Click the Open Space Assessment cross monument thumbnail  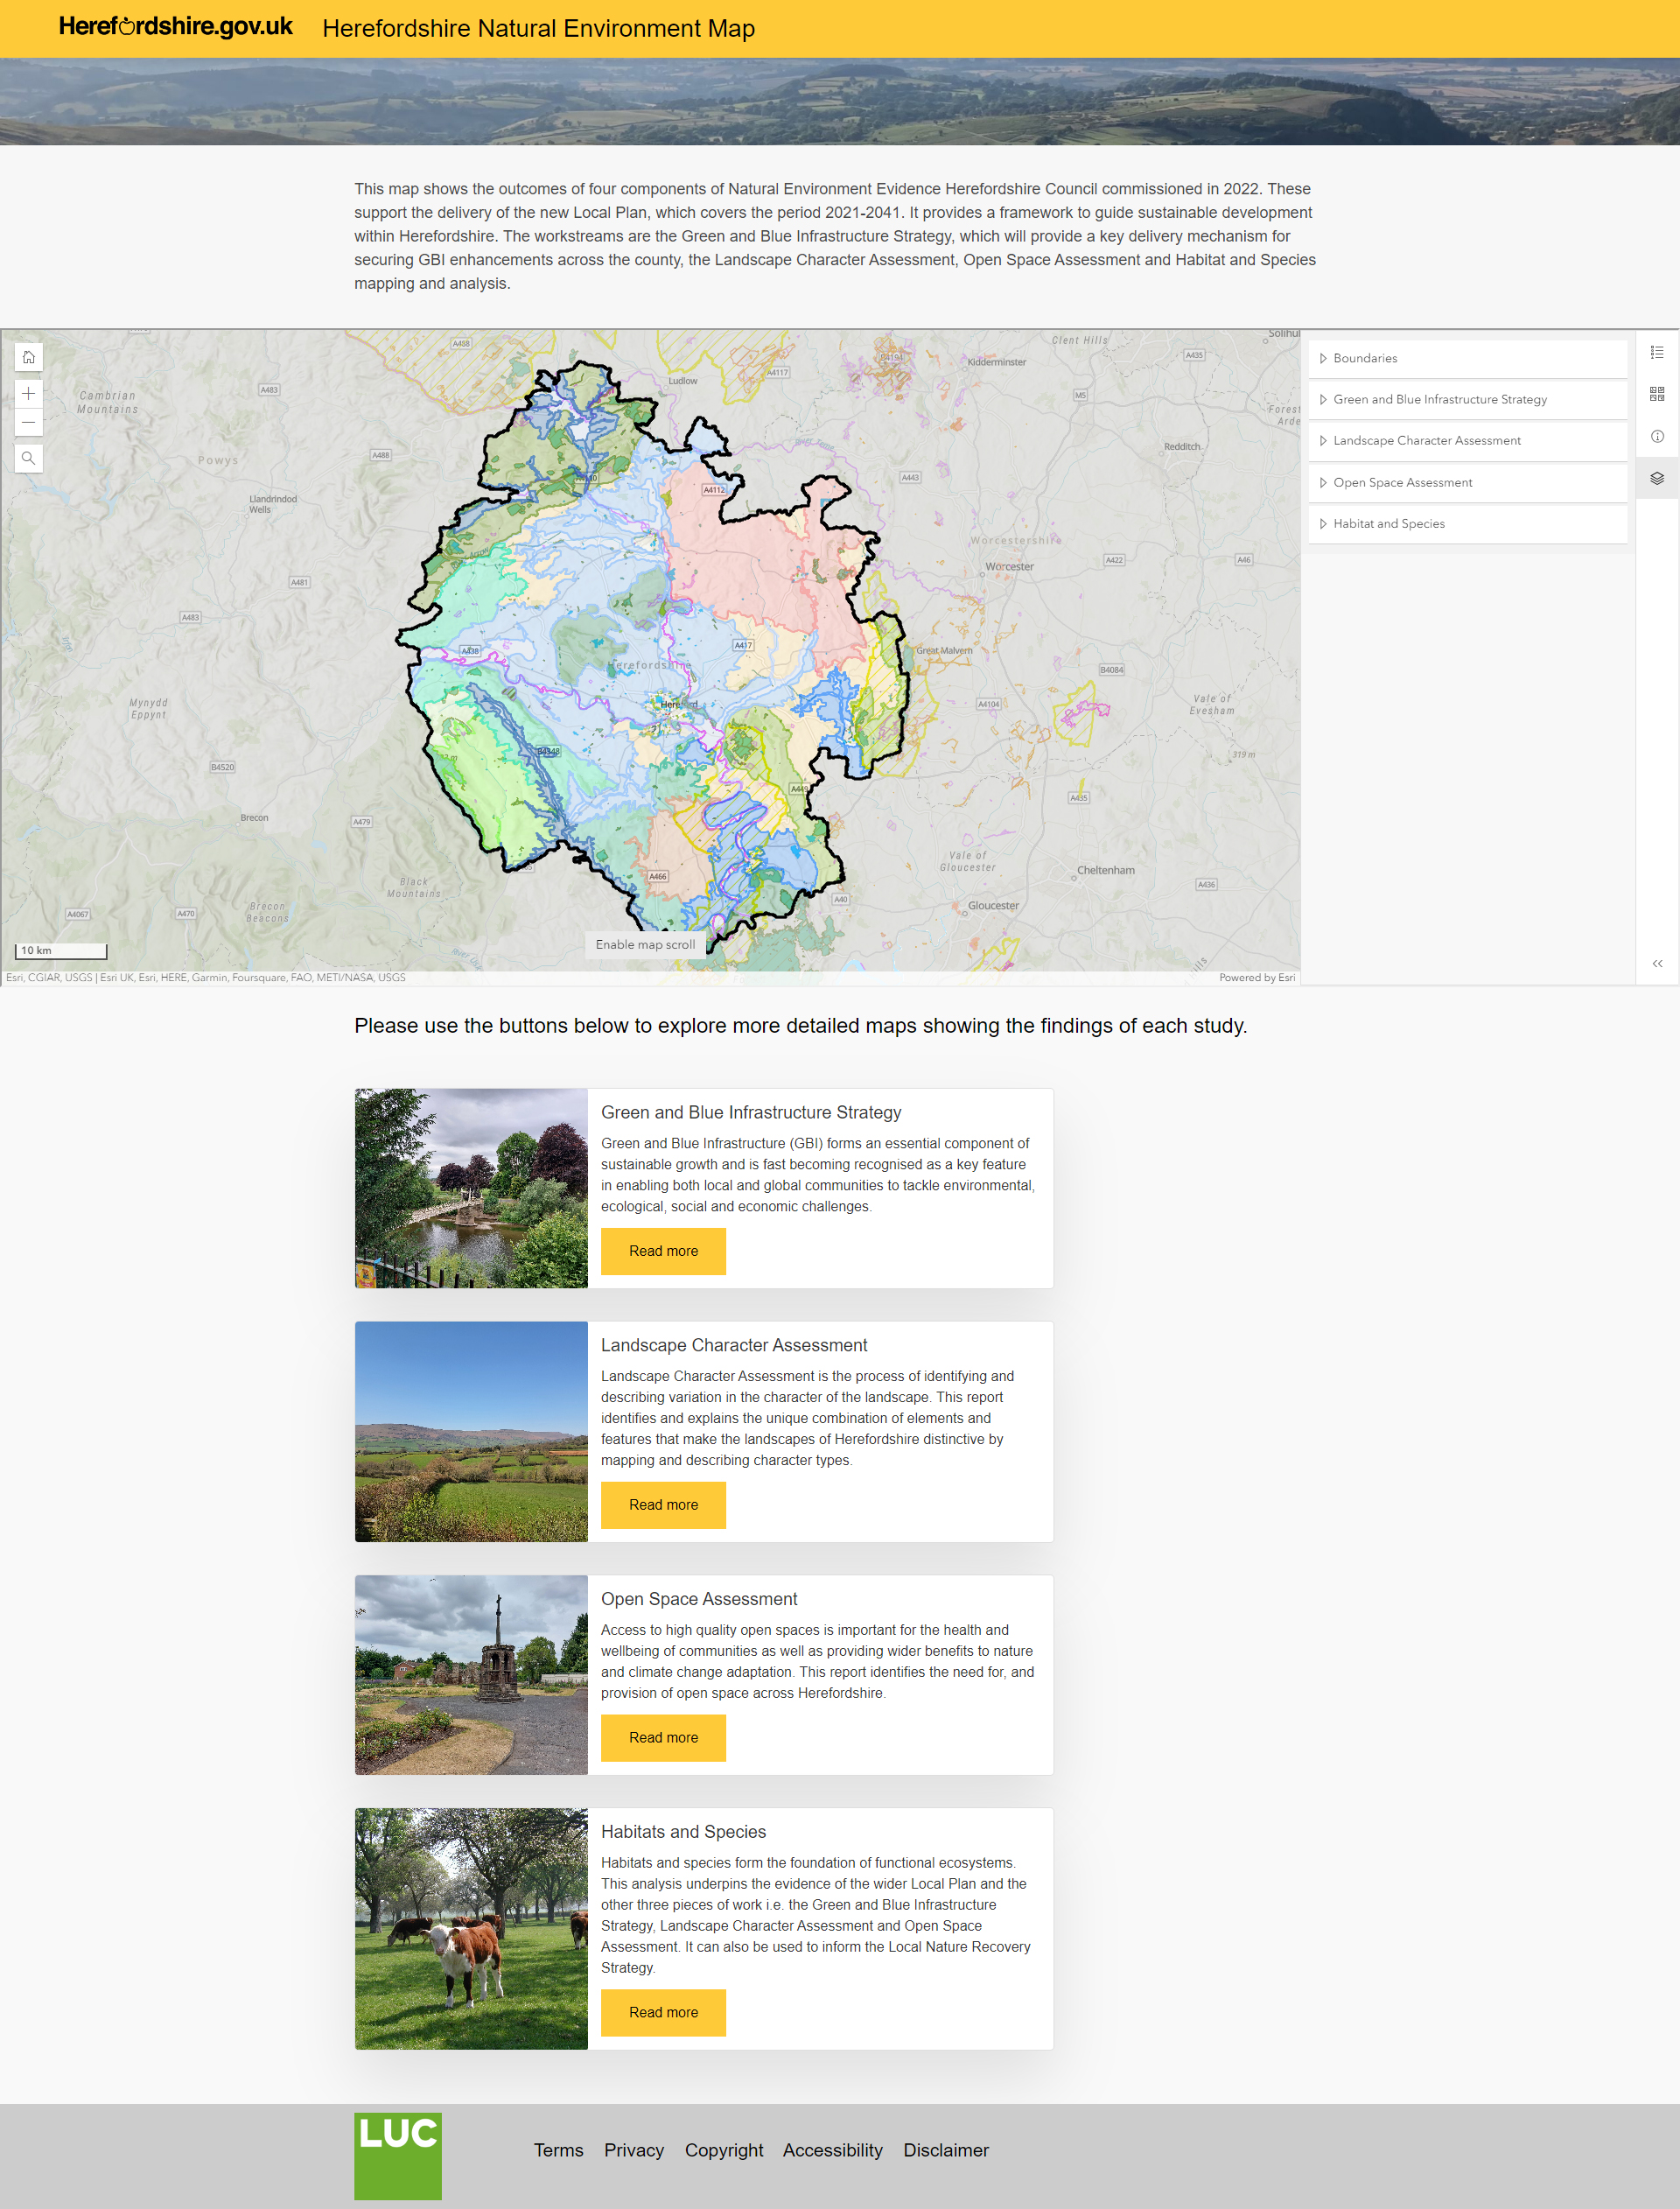click(x=471, y=1675)
